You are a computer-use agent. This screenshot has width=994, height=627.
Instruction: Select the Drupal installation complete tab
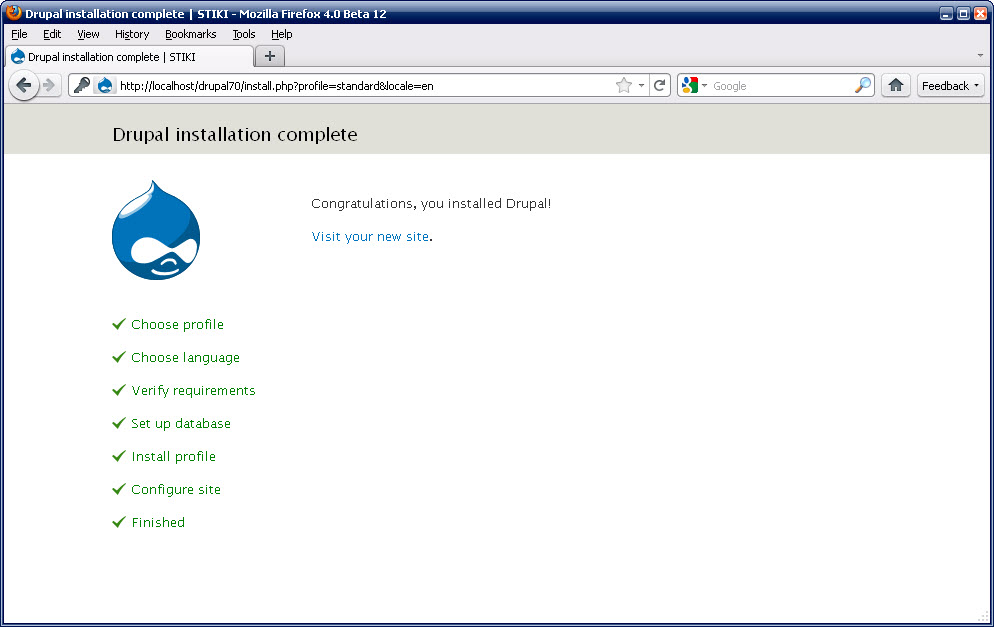[128, 57]
